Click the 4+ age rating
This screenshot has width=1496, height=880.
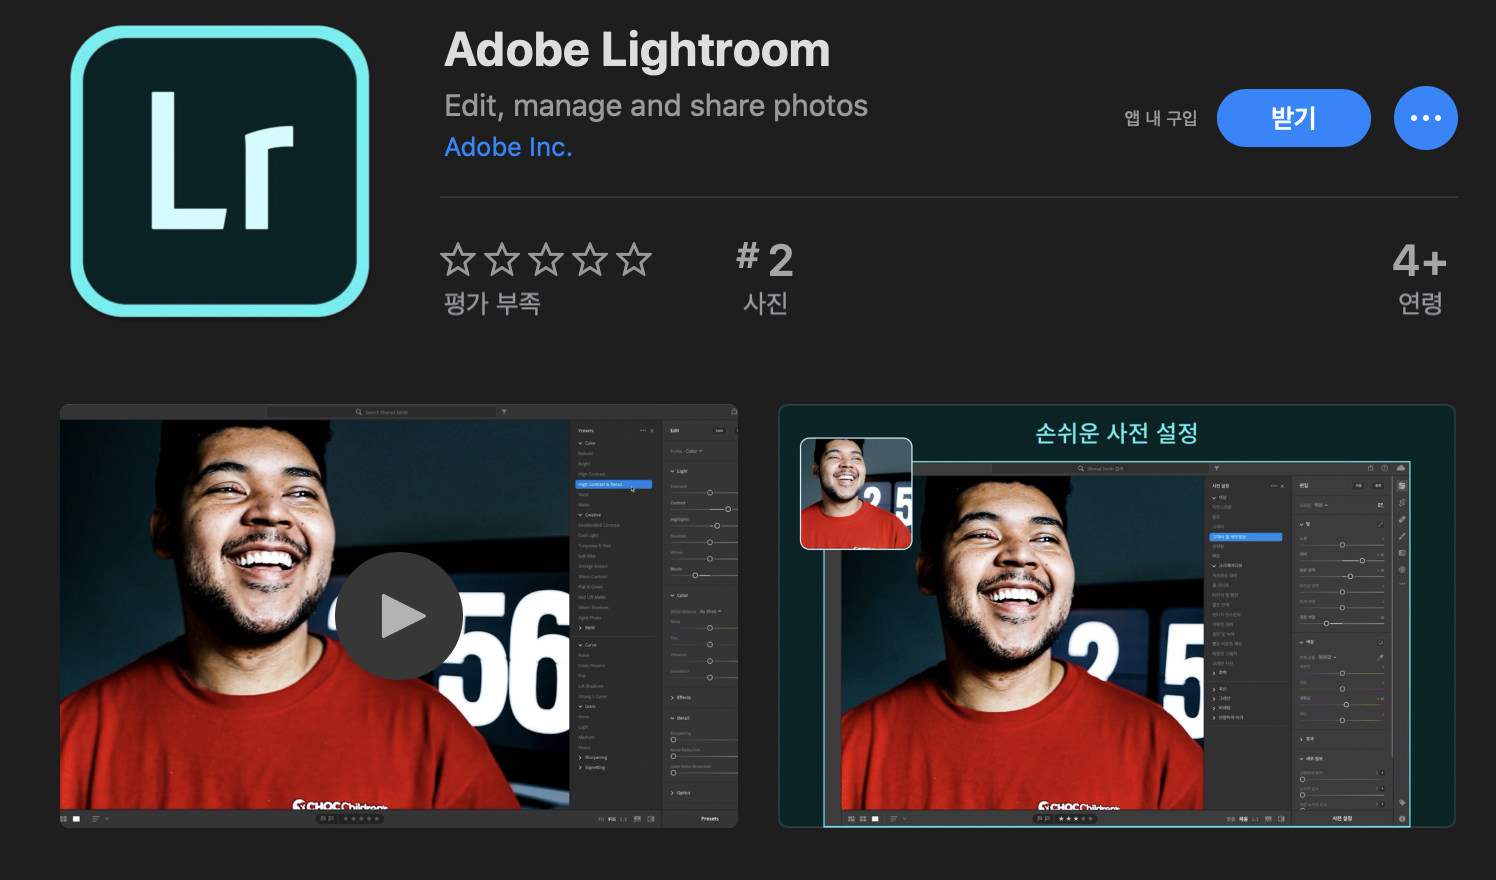pos(1420,261)
